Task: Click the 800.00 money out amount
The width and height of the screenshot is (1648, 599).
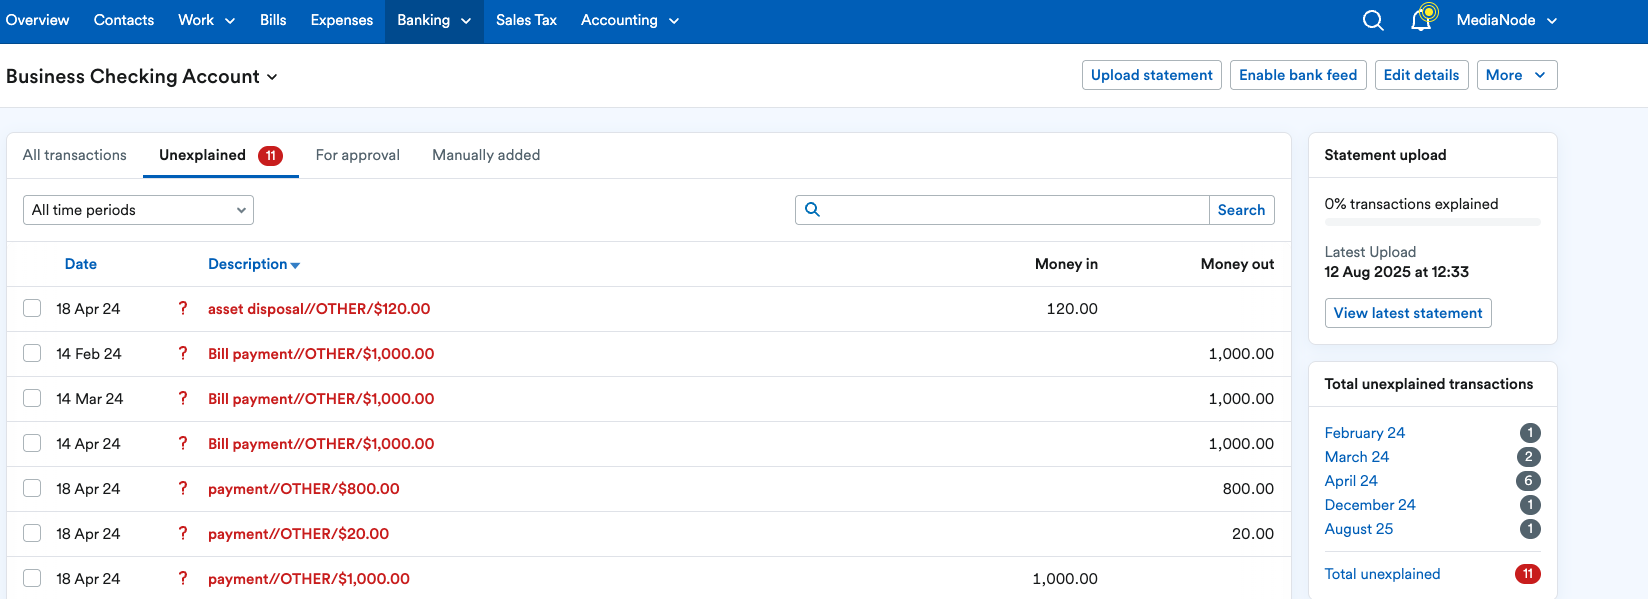Action: (1248, 489)
